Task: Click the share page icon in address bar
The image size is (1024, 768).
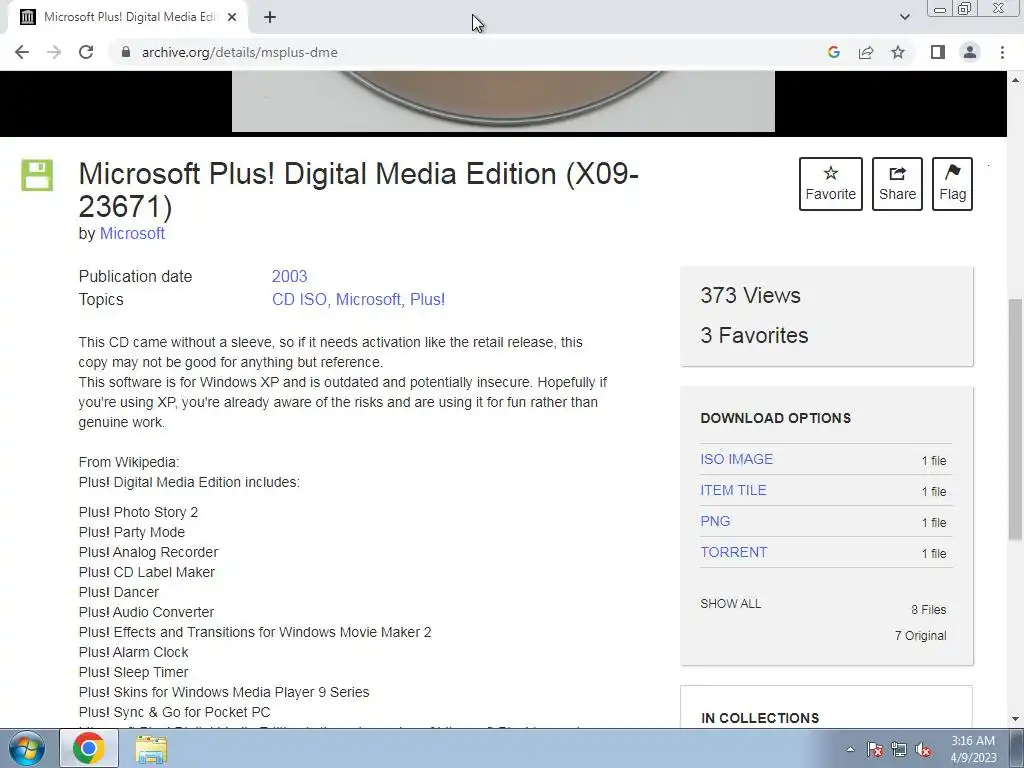Action: click(x=866, y=52)
